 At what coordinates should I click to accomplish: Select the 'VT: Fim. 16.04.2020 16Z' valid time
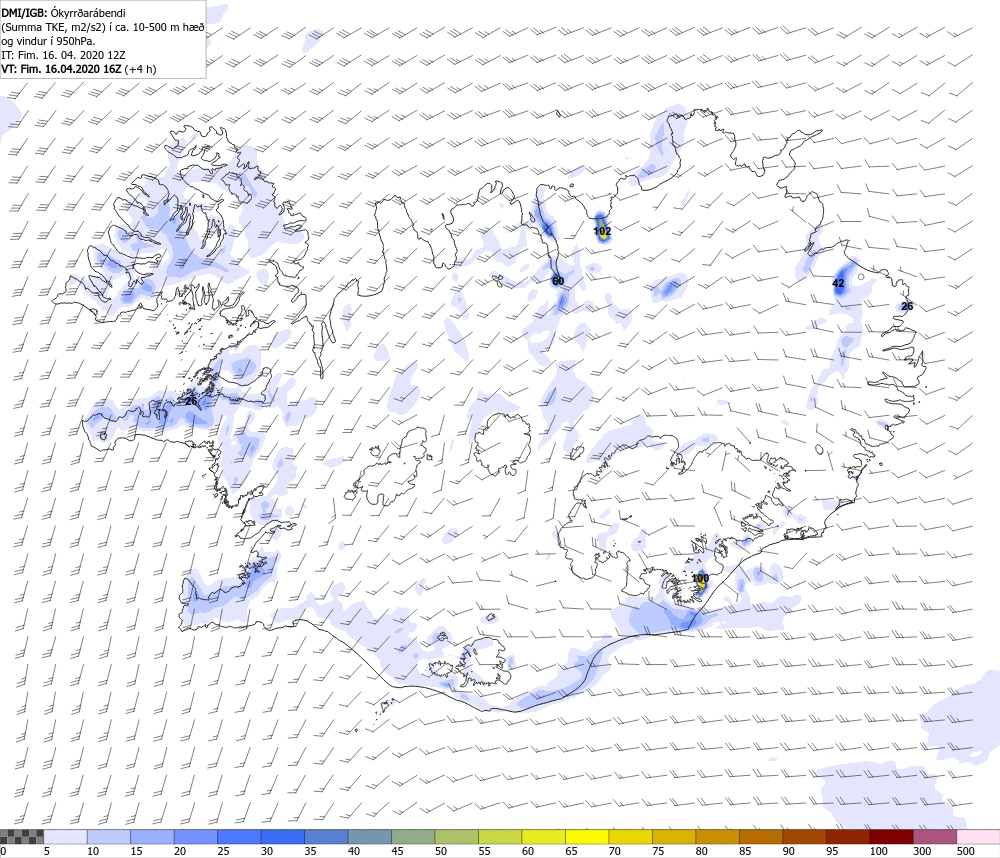(x=61, y=69)
